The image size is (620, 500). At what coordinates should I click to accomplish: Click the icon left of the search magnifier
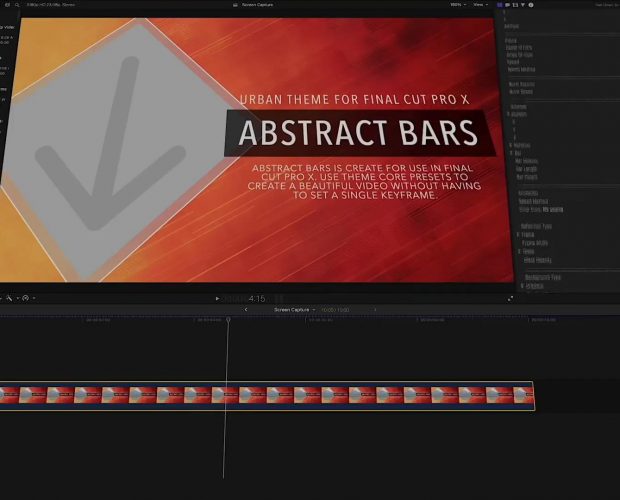coord(7,5)
